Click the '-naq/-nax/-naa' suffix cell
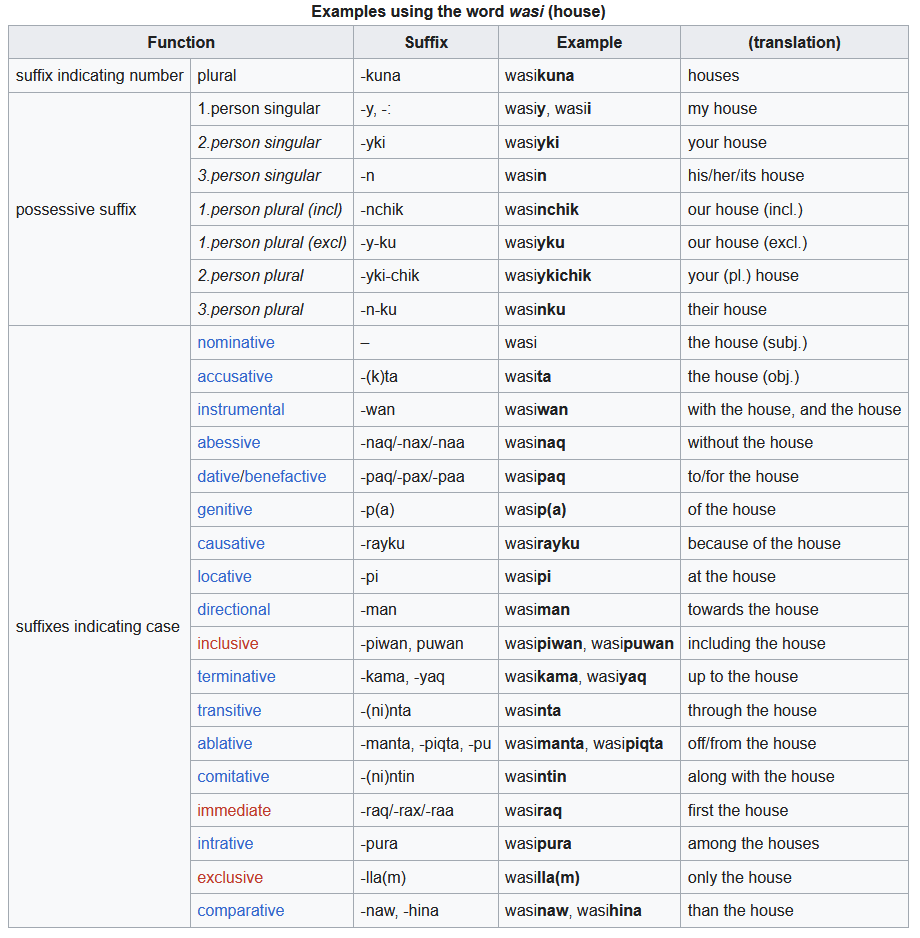The height and width of the screenshot is (938, 920). tap(426, 443)
